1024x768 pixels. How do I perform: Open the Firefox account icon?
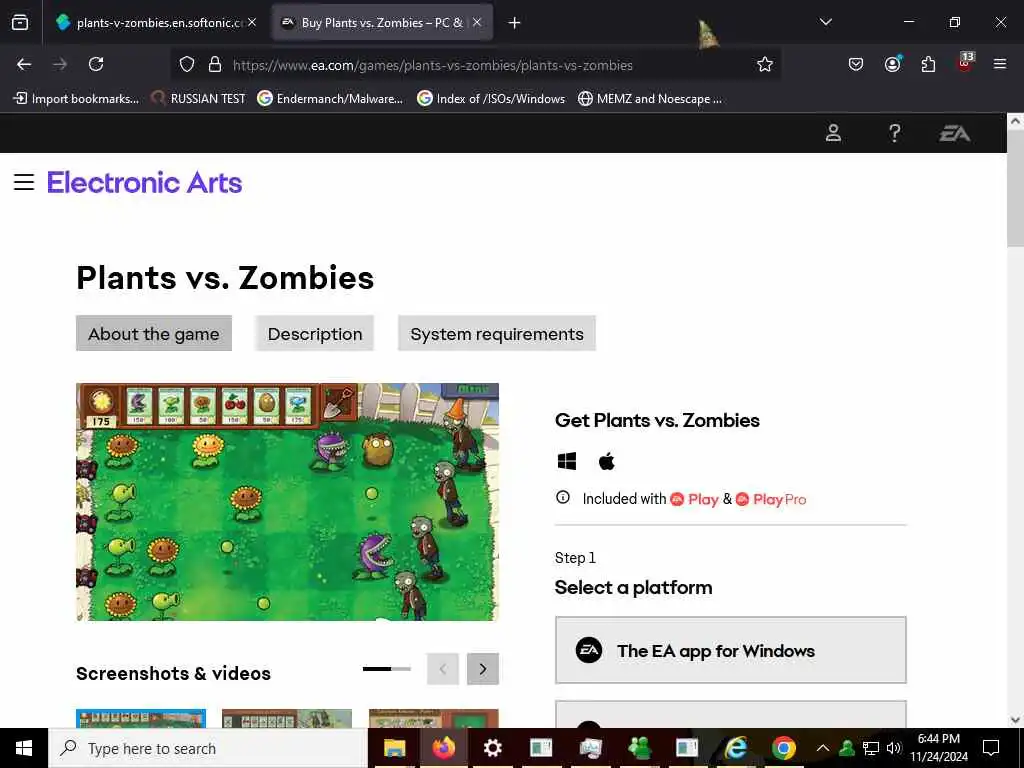[x=892, y=63]
